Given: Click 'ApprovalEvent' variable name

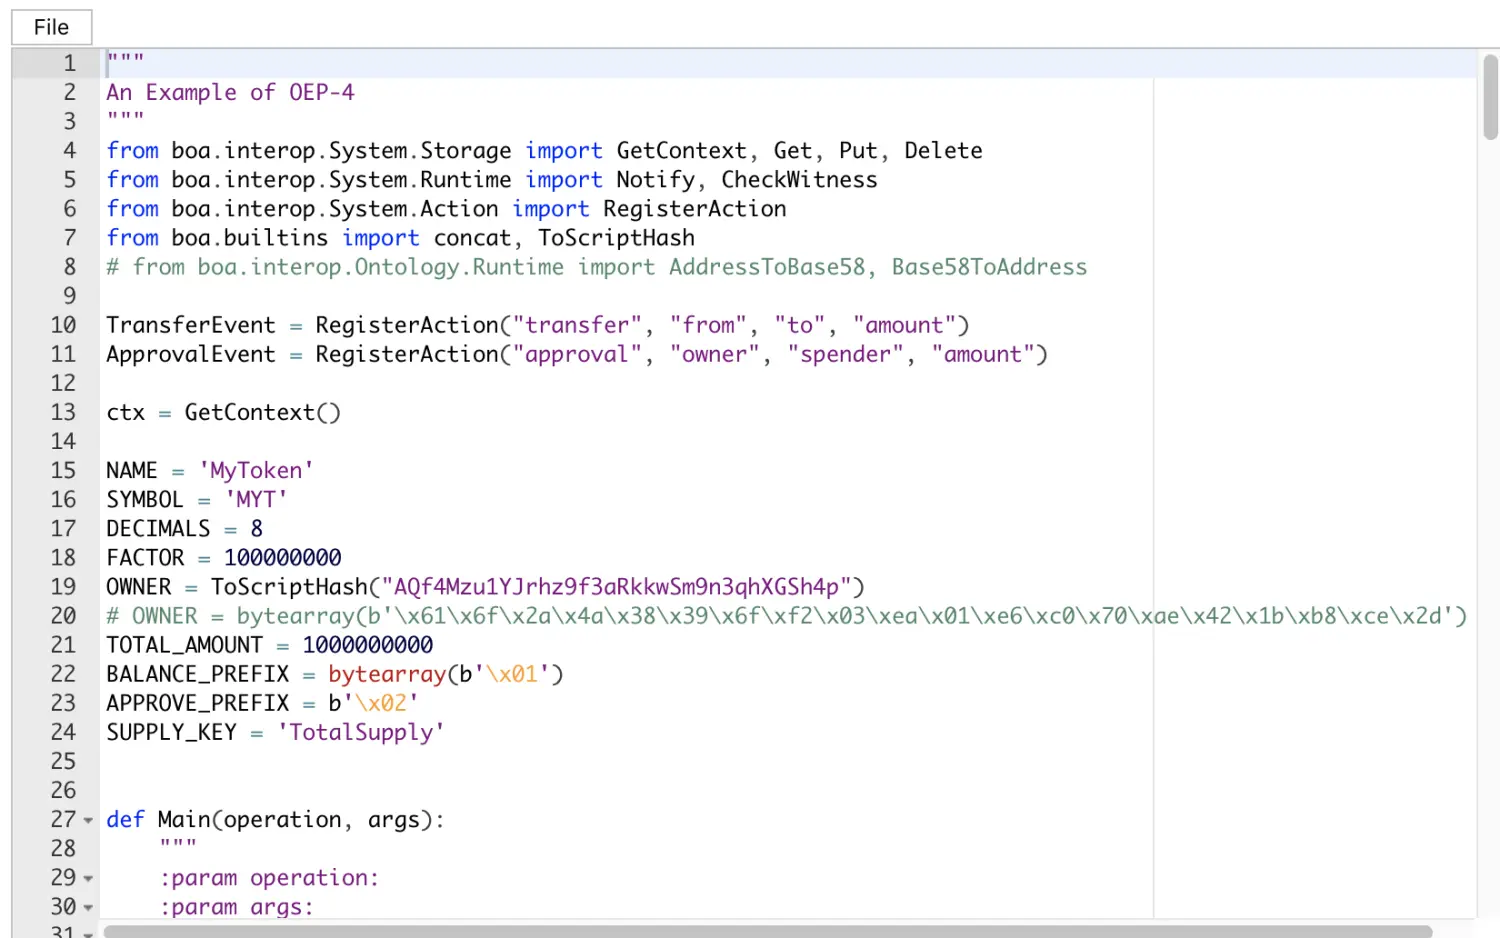Looking at the screenshot, I should 190,354.
